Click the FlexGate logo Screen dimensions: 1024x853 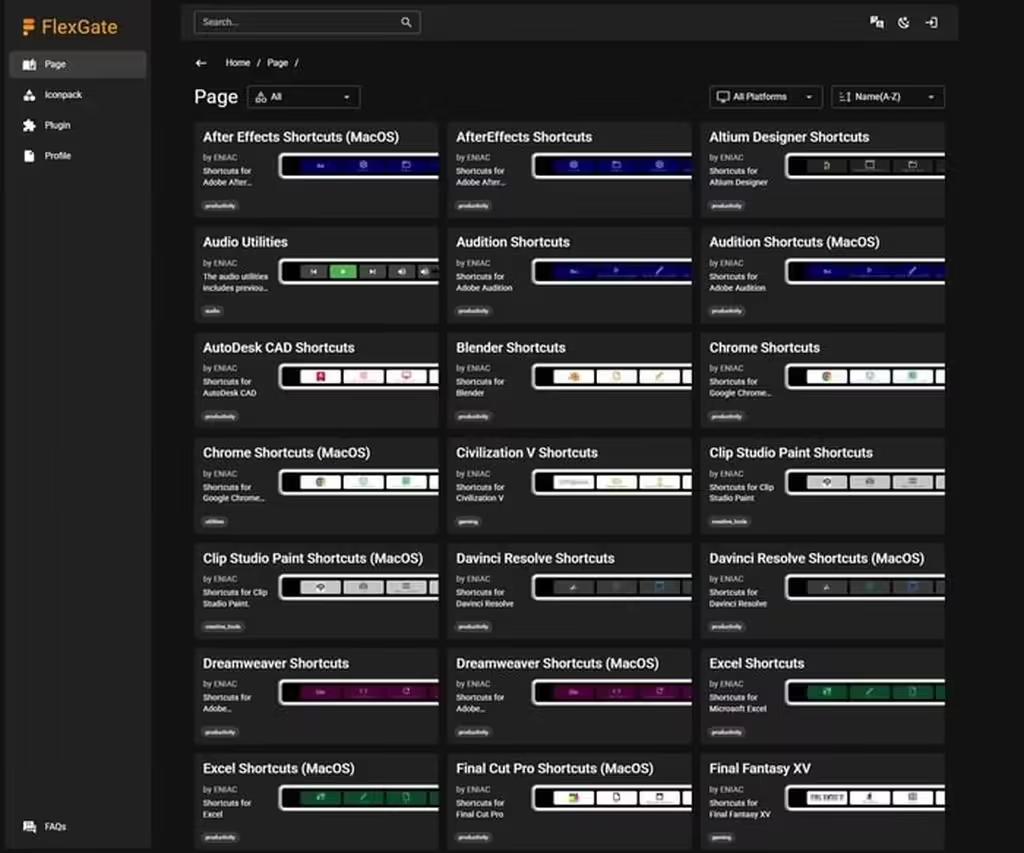pyautogui.click(x=70, y=27)
